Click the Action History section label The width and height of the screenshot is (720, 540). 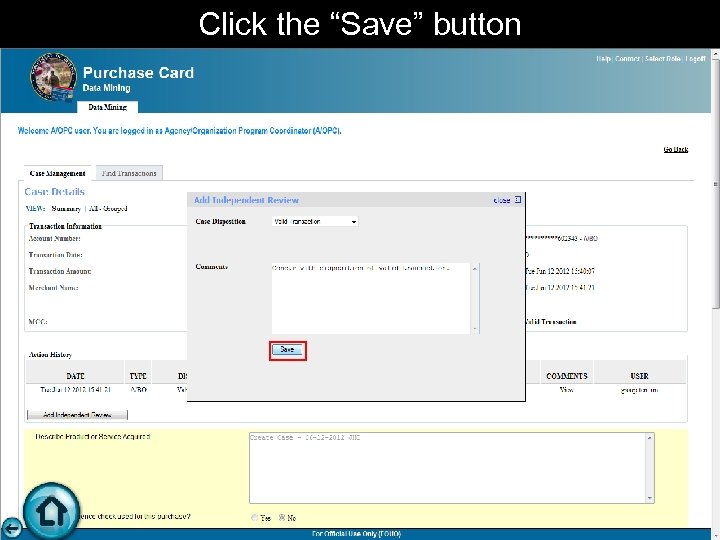tap(50, 354)
